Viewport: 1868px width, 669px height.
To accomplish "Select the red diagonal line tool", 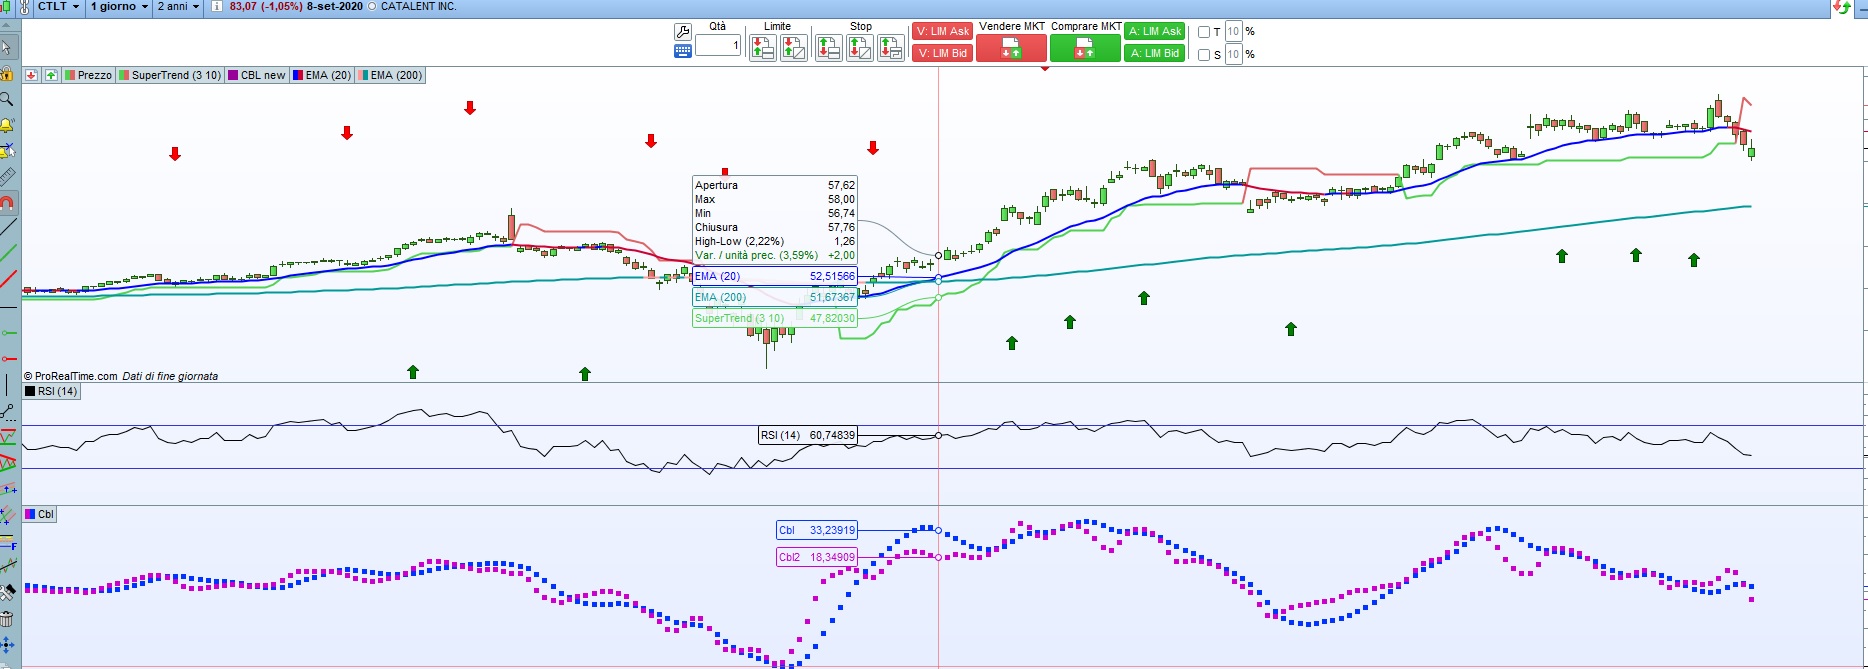I will coord(7,280).
